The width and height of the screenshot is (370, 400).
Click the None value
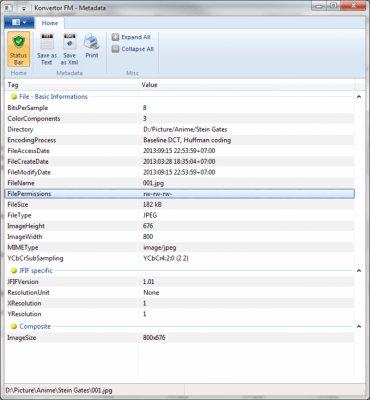pos(151,292)
